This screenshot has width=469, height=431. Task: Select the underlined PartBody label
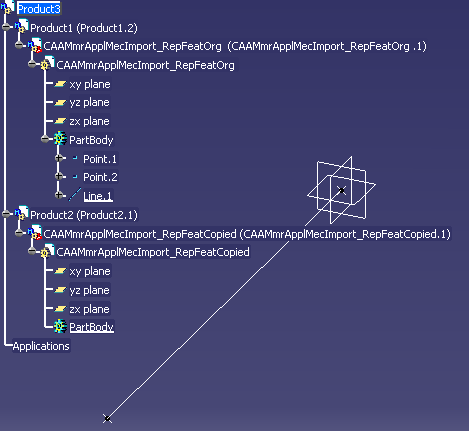[91, 327]
